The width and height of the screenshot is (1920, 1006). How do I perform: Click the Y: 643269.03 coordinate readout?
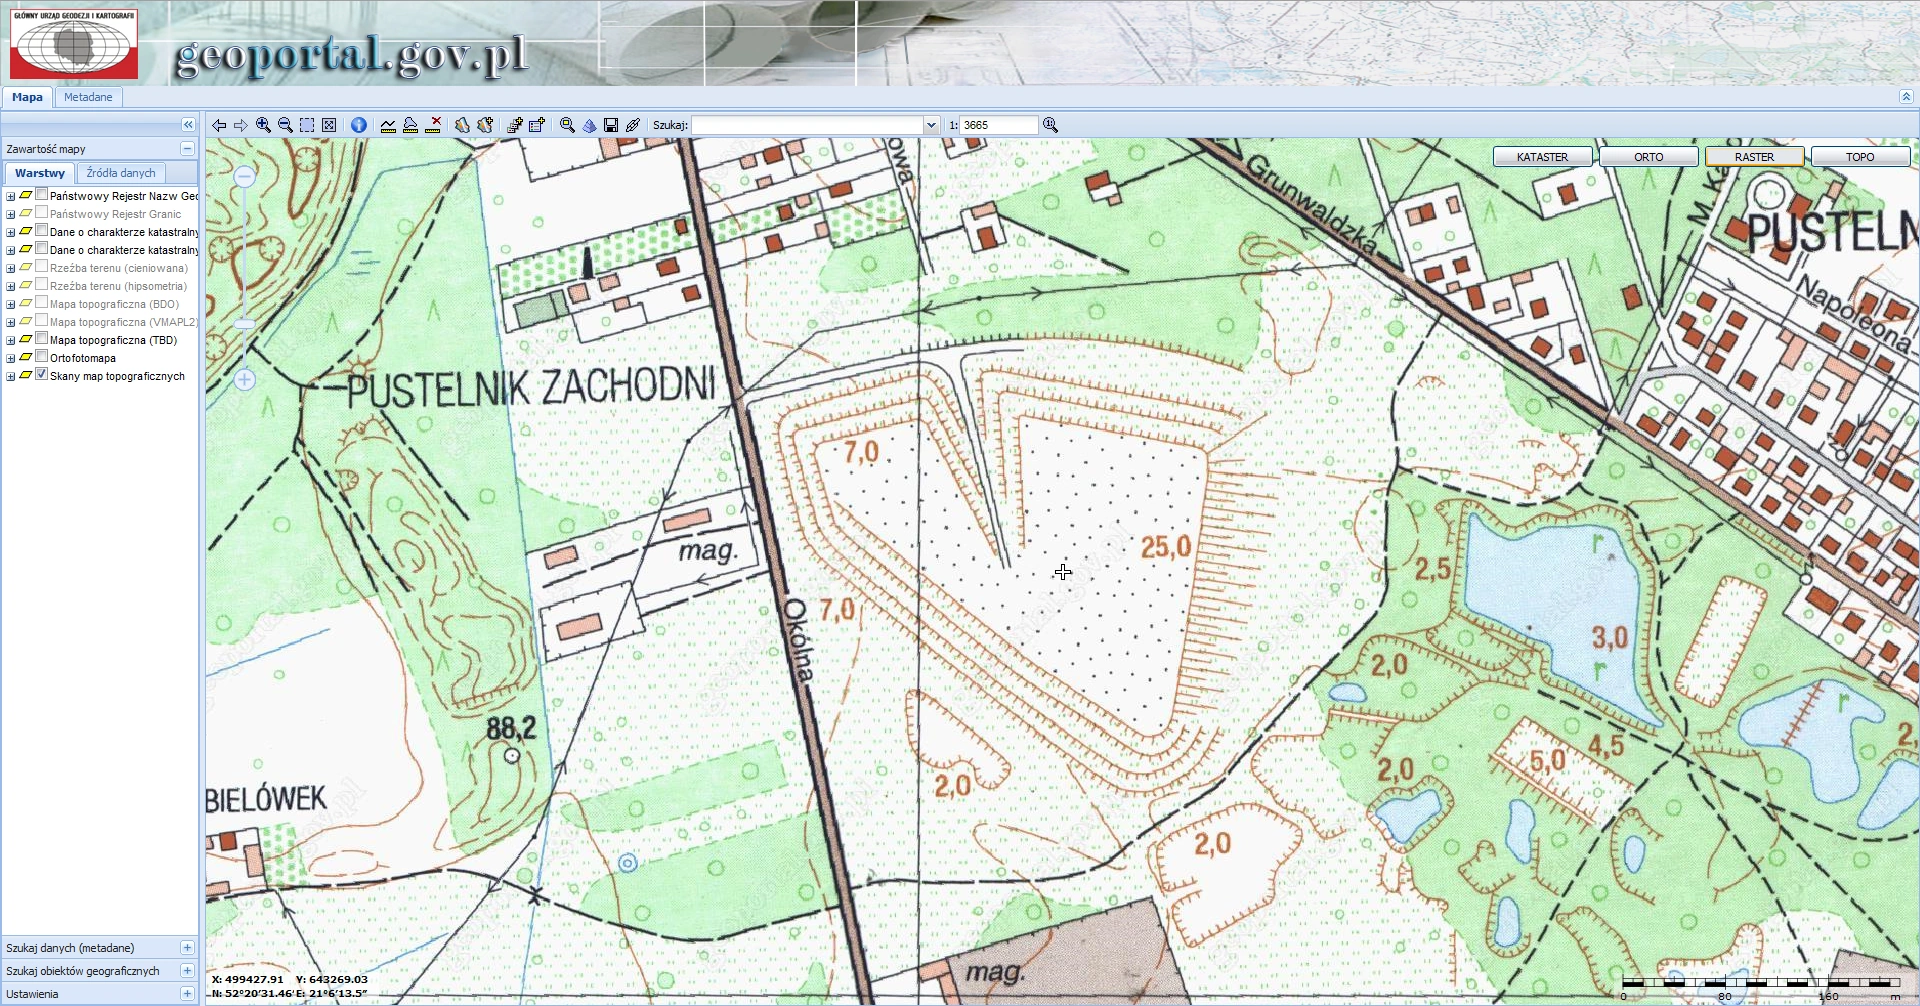(332, 979)
